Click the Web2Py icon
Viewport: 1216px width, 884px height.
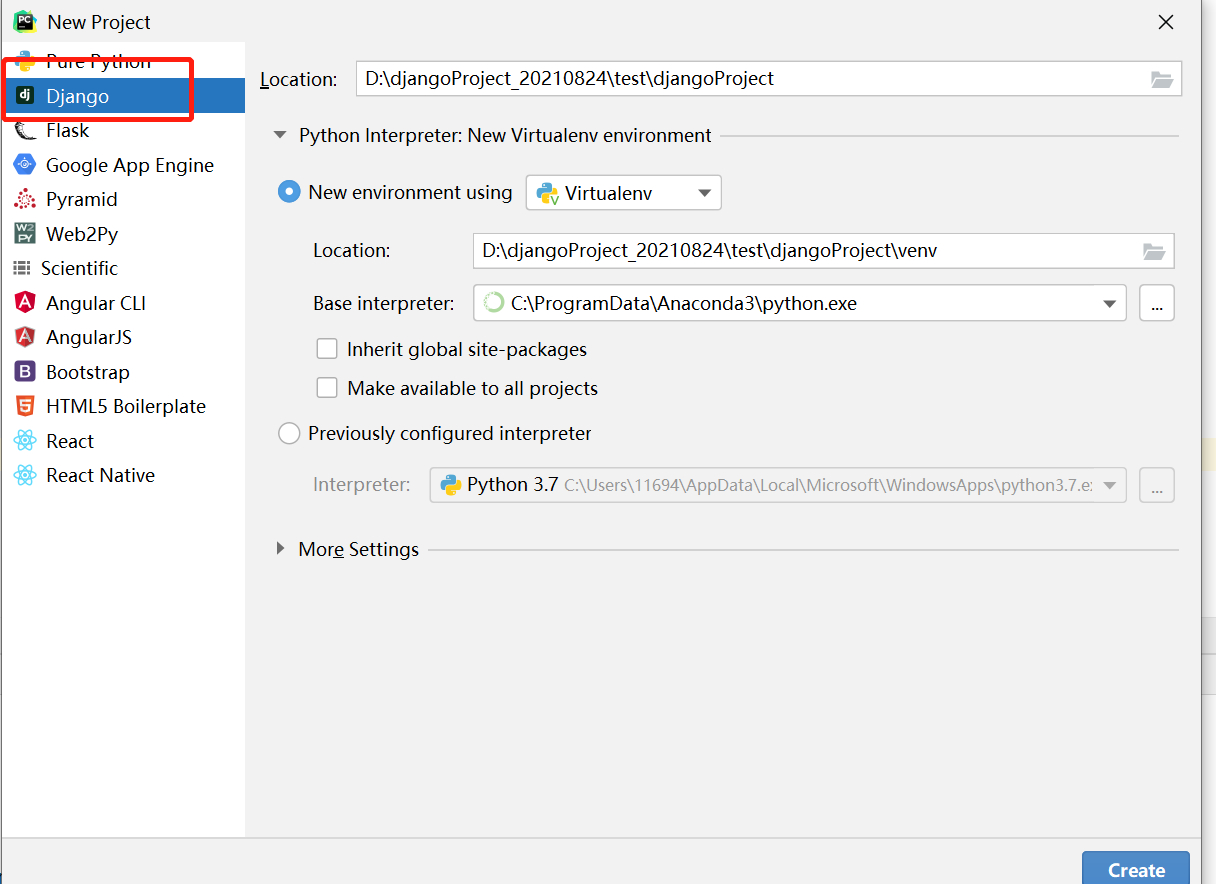pos(25,234)
